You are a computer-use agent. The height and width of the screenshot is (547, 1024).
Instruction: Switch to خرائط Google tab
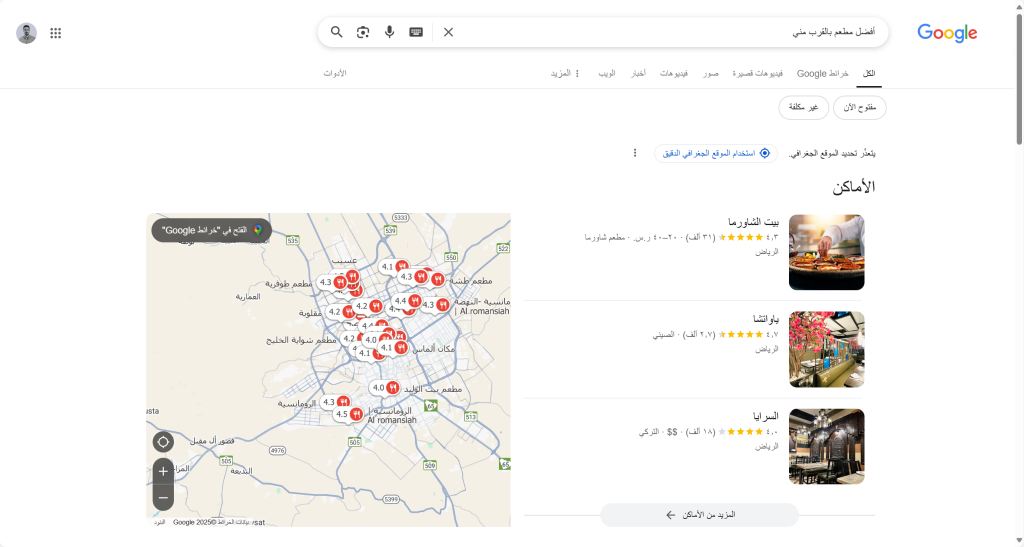click(822, 74)
